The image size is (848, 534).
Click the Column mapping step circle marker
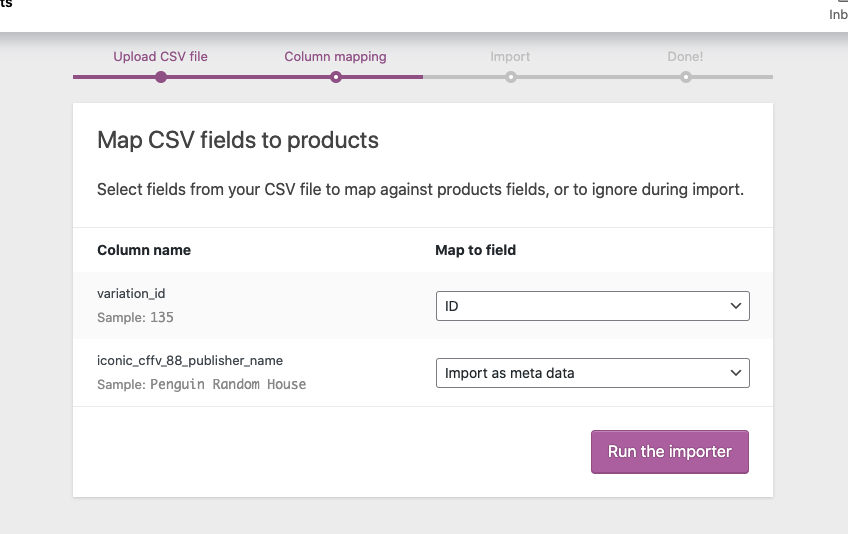pos(336,77)
